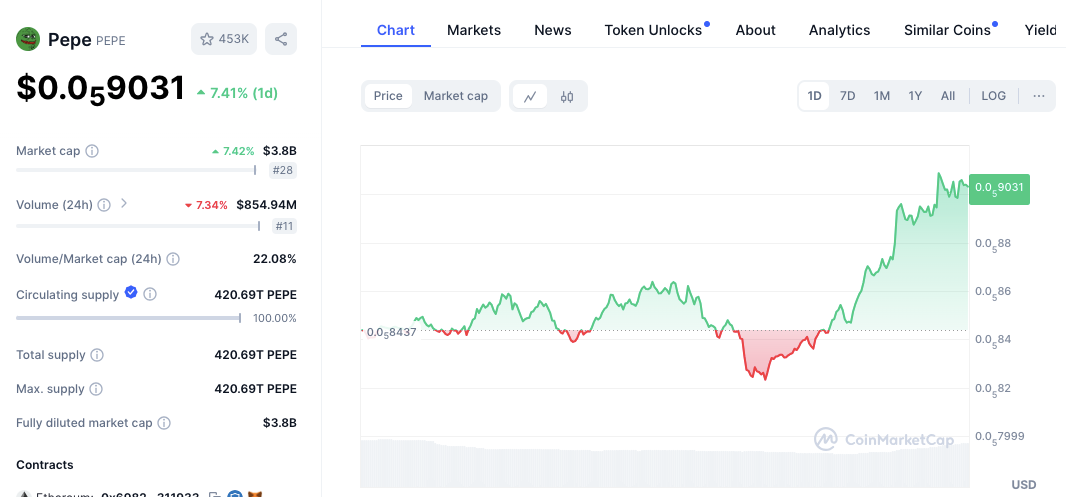Click the Volume (24h) rank progress bar

138,226
